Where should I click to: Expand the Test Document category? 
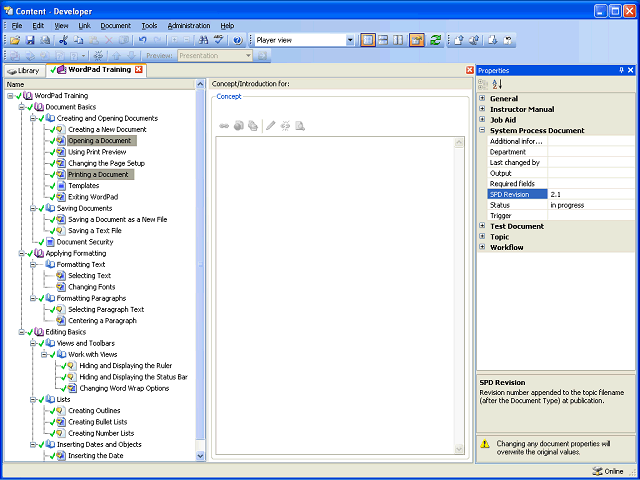482,225
